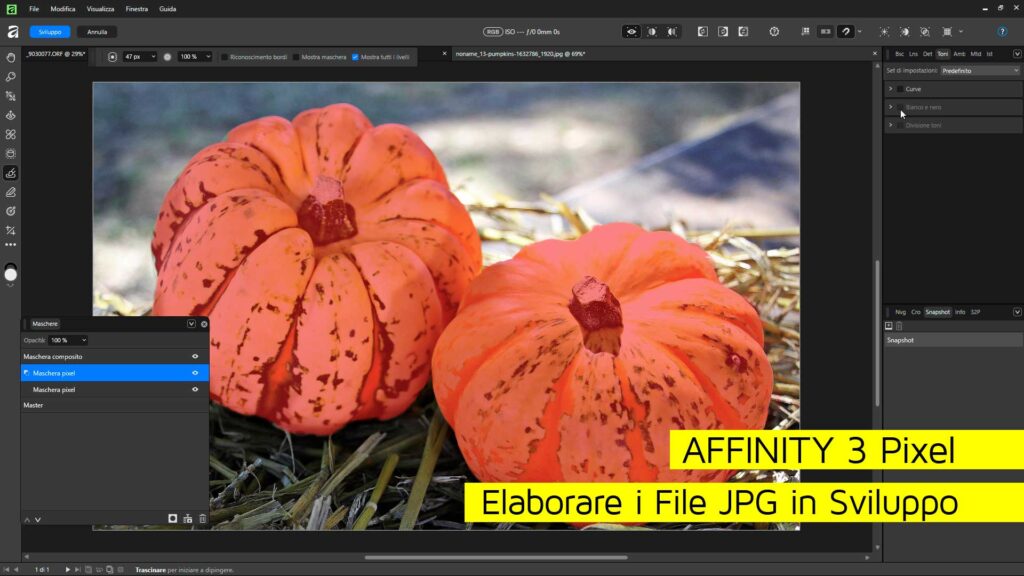Click the auto levels sun icon

pos(884,31)
